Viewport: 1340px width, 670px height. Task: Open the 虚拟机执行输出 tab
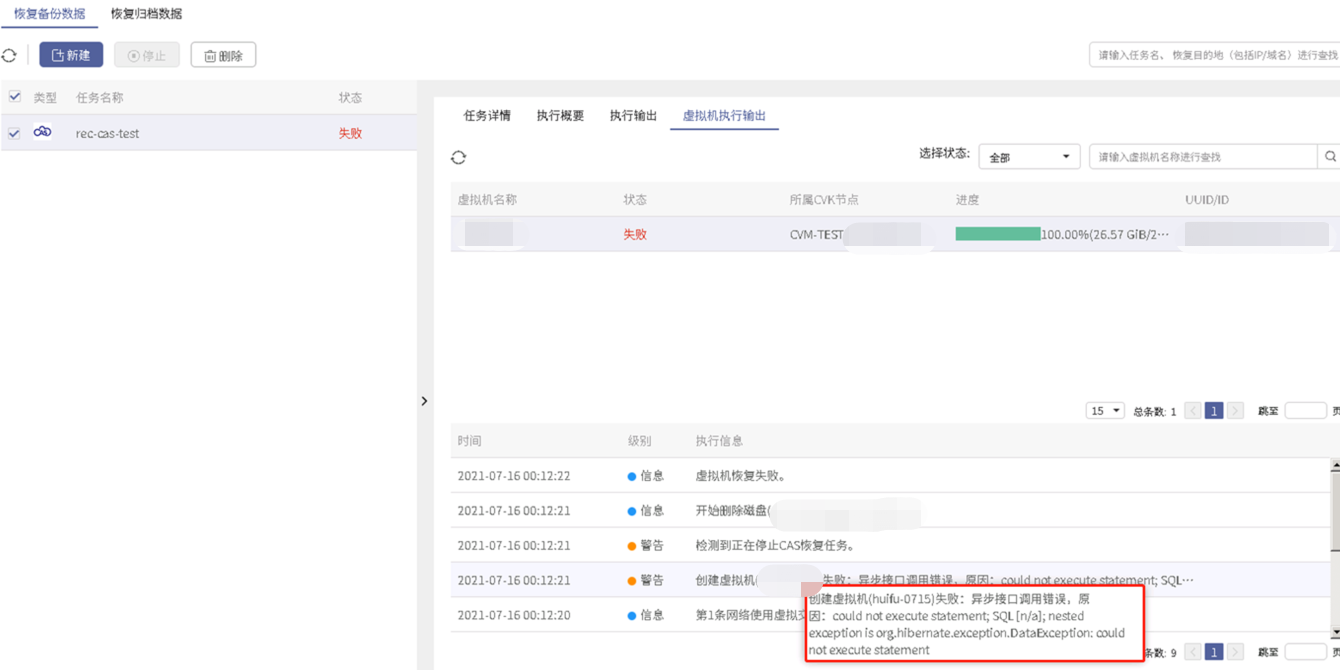pyautogui.click(x=724, y=116)
